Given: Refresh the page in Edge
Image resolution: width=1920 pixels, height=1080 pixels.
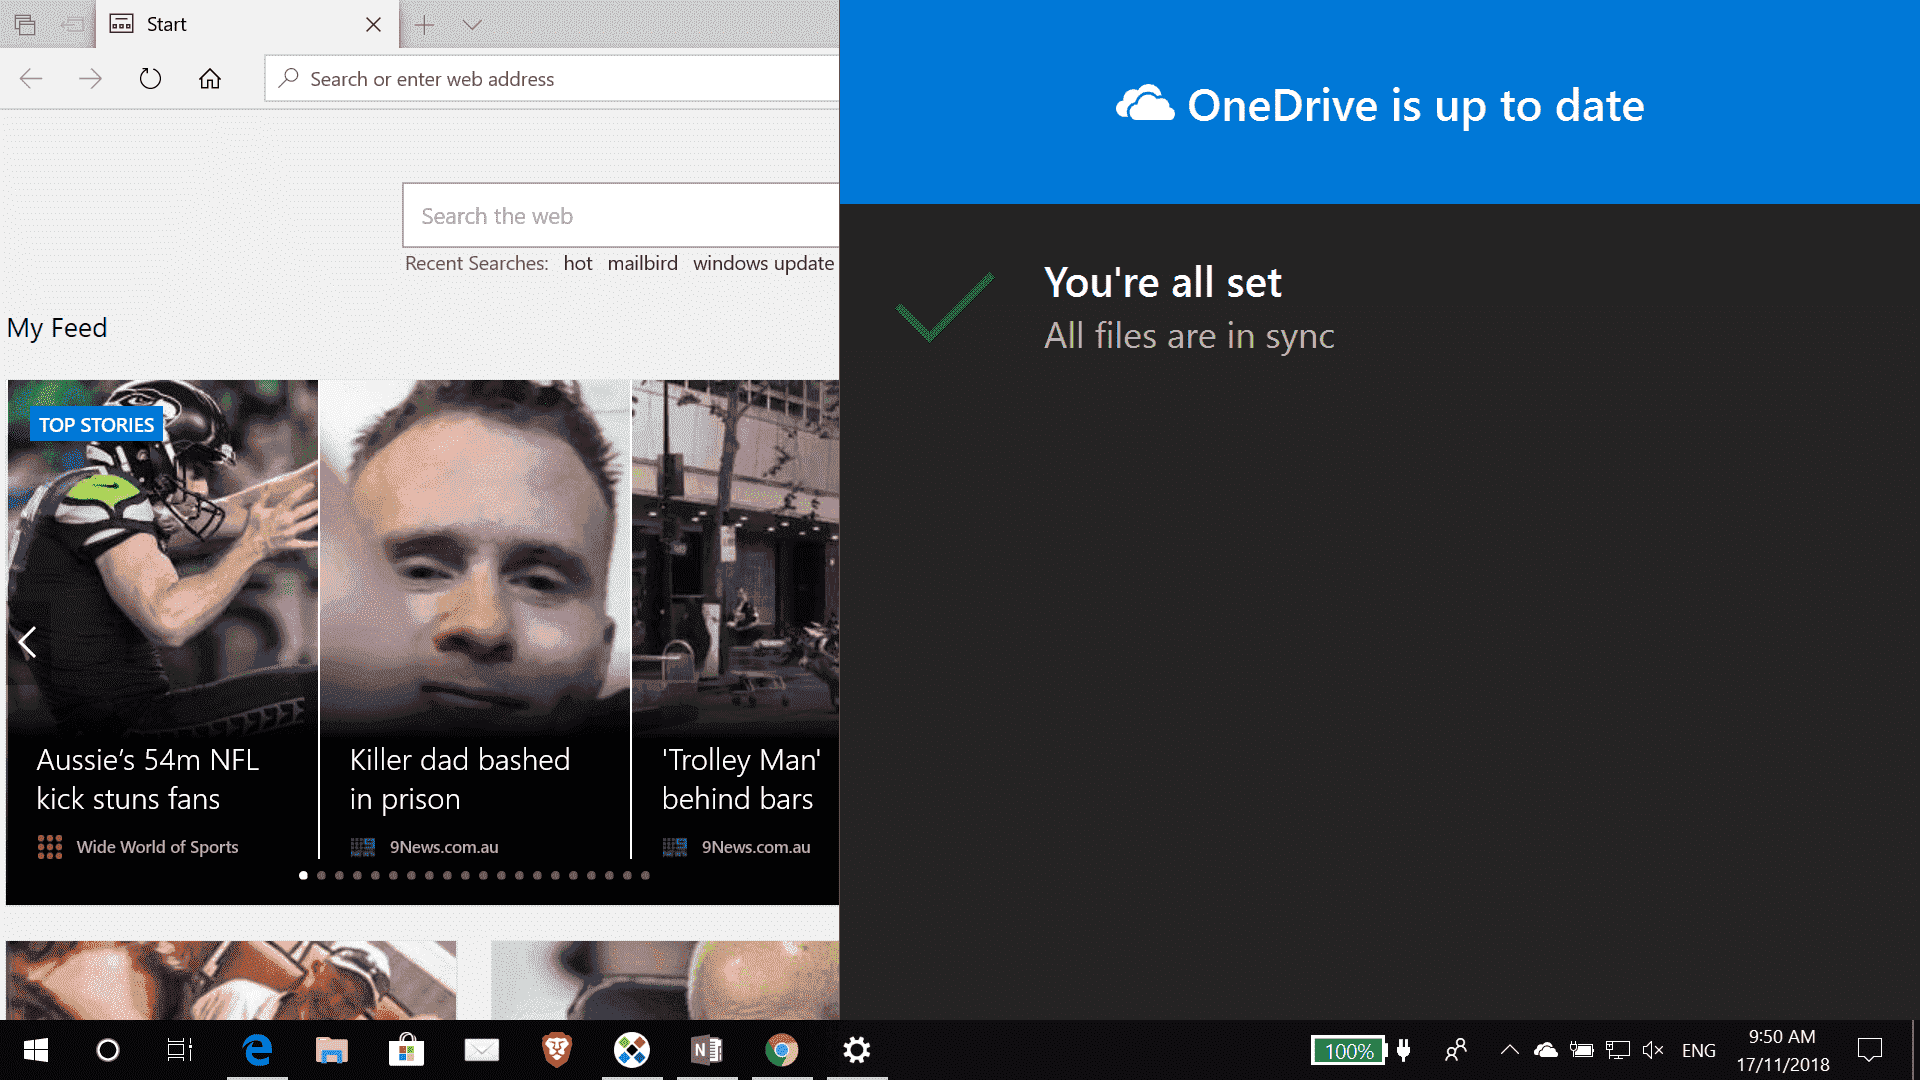Looking at the screenshot, I should (x=150, y=79).
